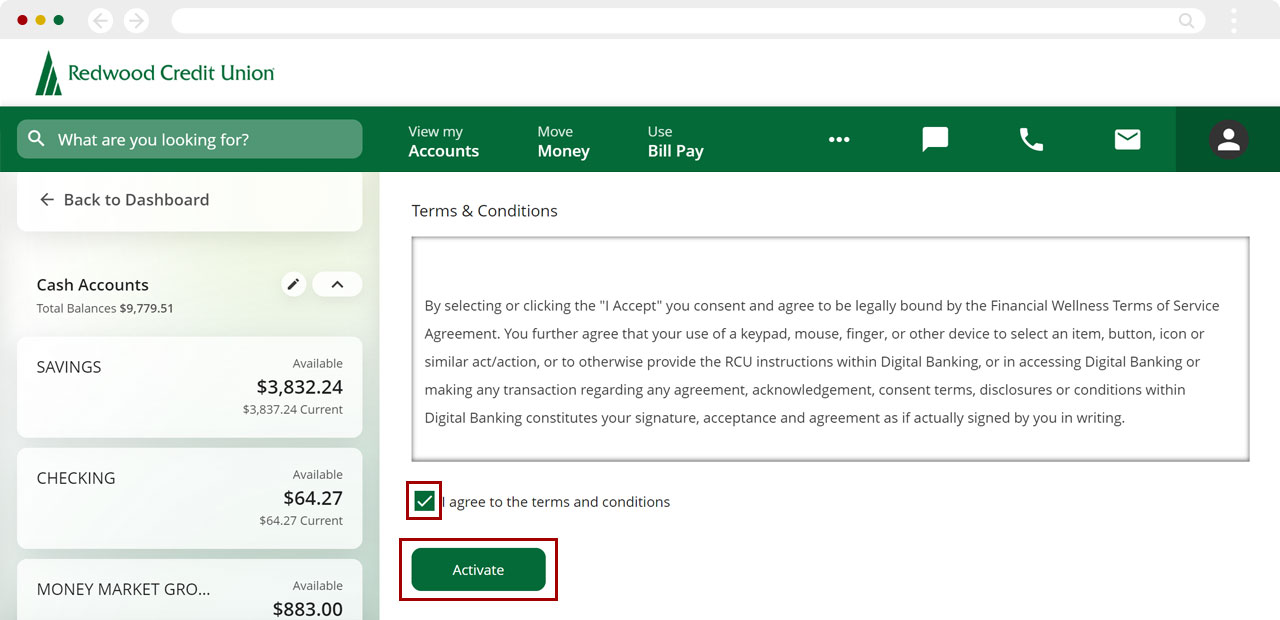Click the pencil edit icon for Cash Accounts
This screenshot has height=620, width=1280.
pos(293,285)
